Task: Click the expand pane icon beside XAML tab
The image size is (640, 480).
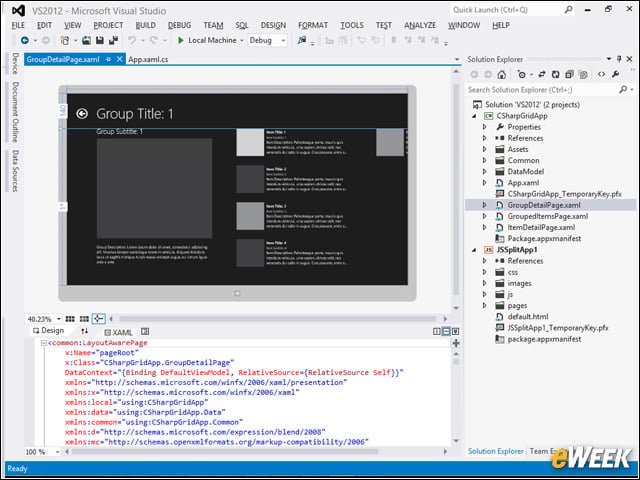Action: pyautogui.click(x=145, y=331)
